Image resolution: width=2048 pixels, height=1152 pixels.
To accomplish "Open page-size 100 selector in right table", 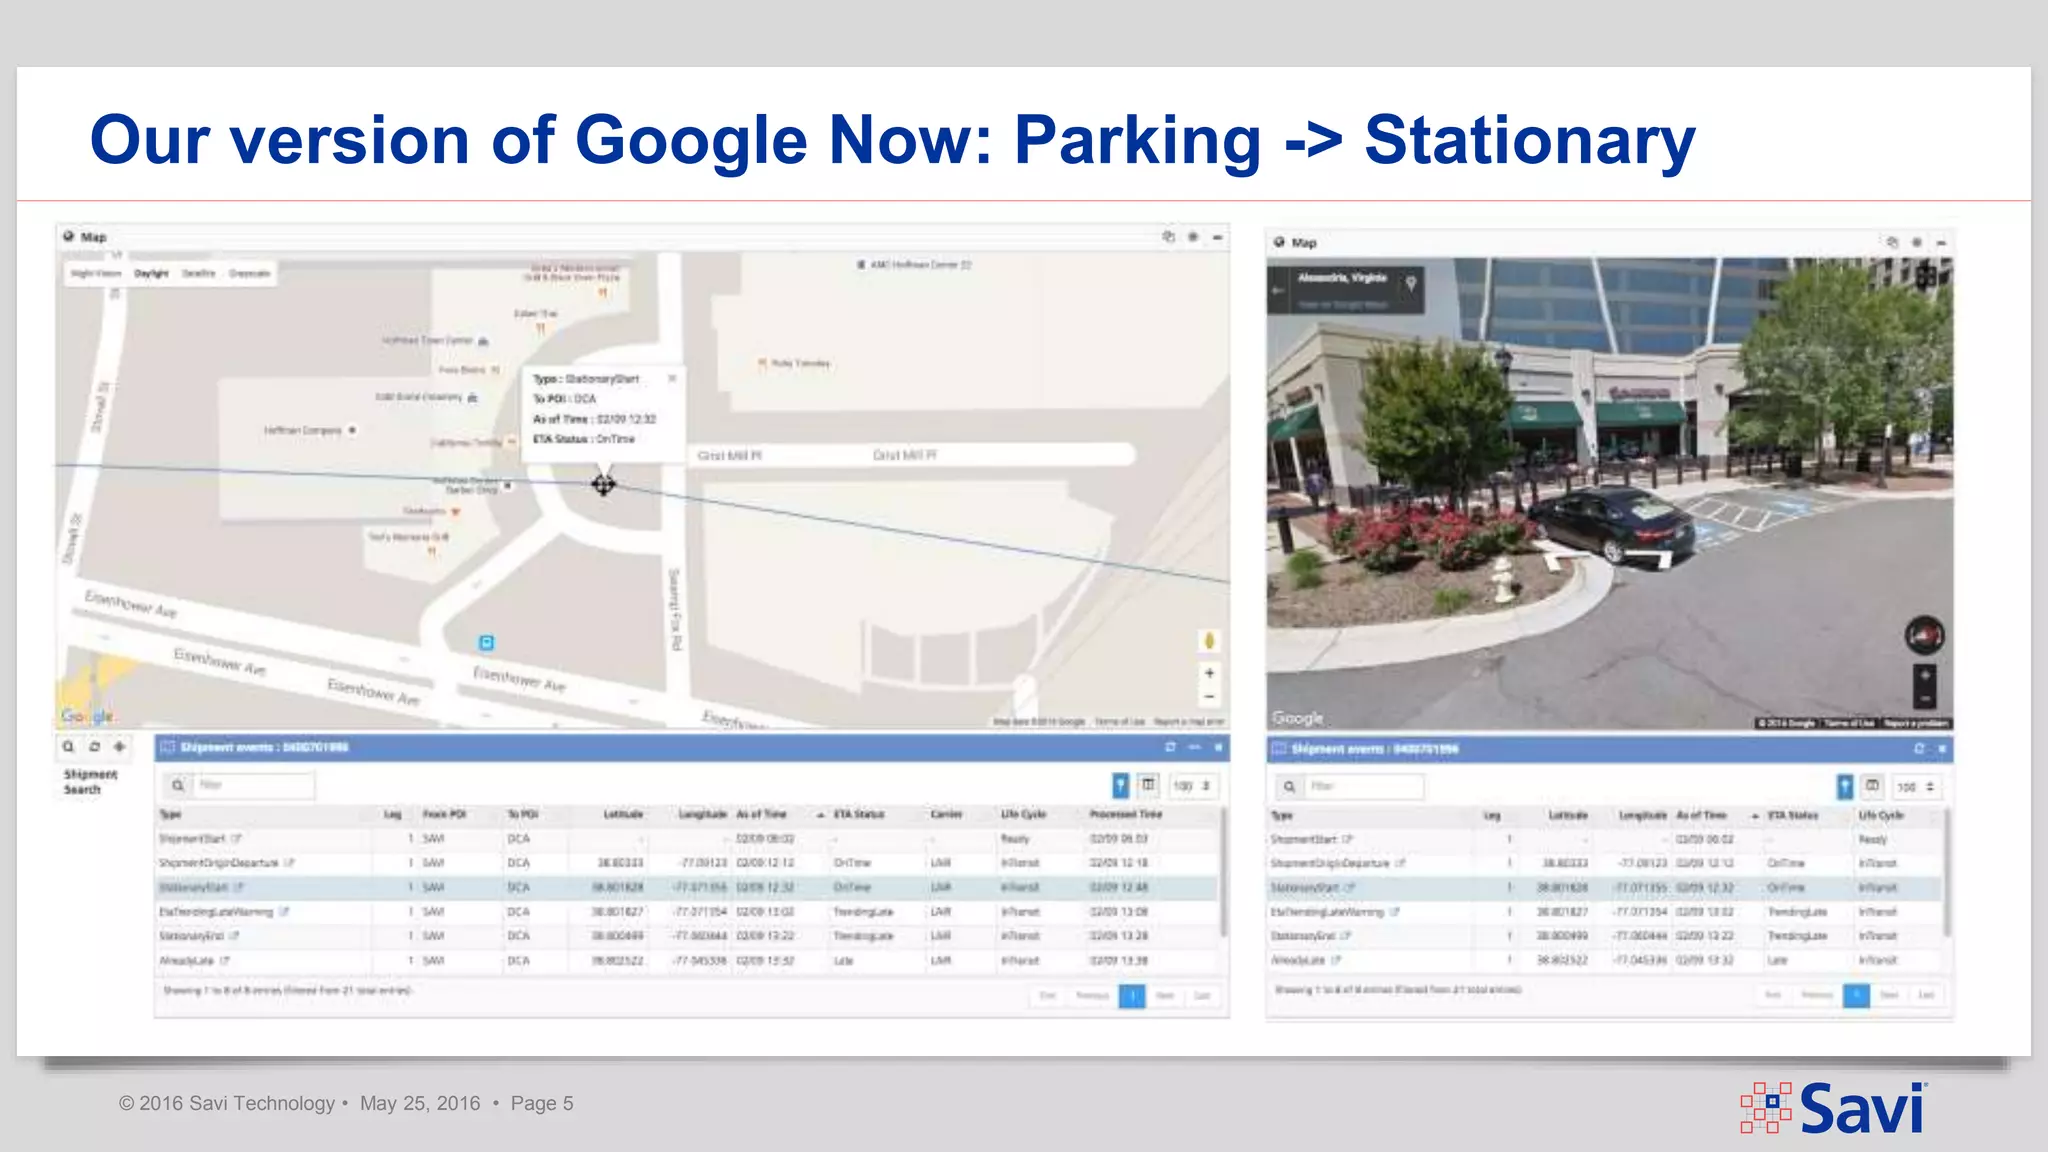I will coord(1917,787).
